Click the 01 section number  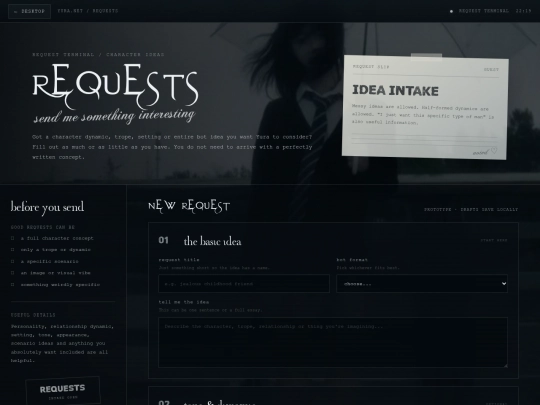click(164, 240)
